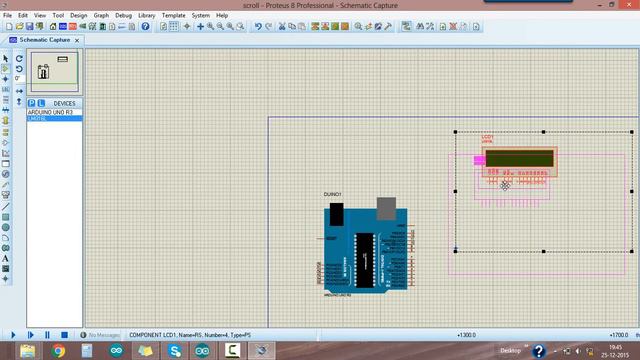Toggle the grid display icon
This screenshot has height=360, width=640.
click(x=173, y=27)
